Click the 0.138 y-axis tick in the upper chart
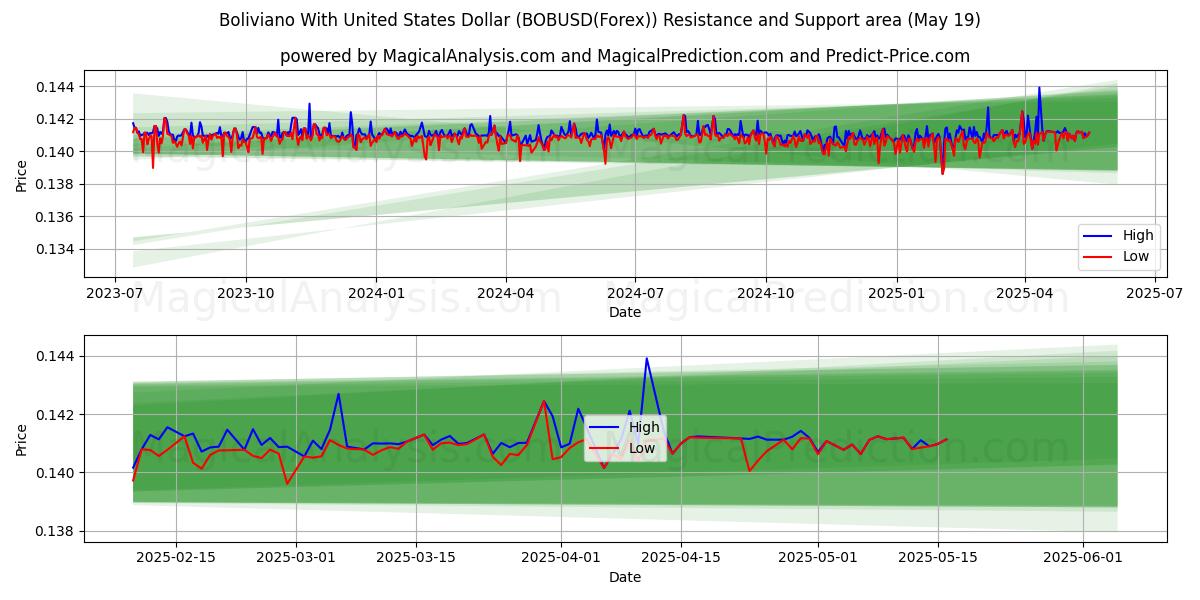This screenshot has width=1200, height=600. [56, 185]
